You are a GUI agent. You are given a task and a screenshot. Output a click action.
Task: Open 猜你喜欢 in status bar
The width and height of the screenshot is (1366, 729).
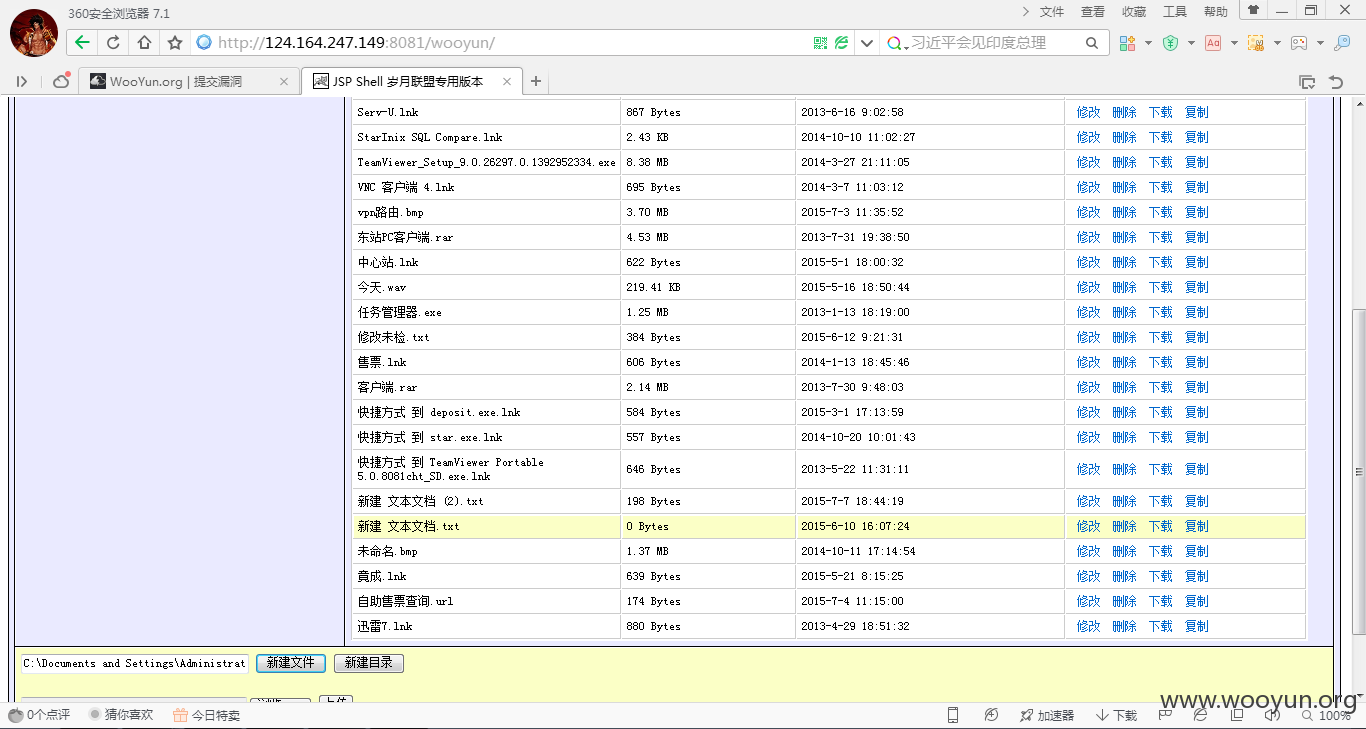121,715
